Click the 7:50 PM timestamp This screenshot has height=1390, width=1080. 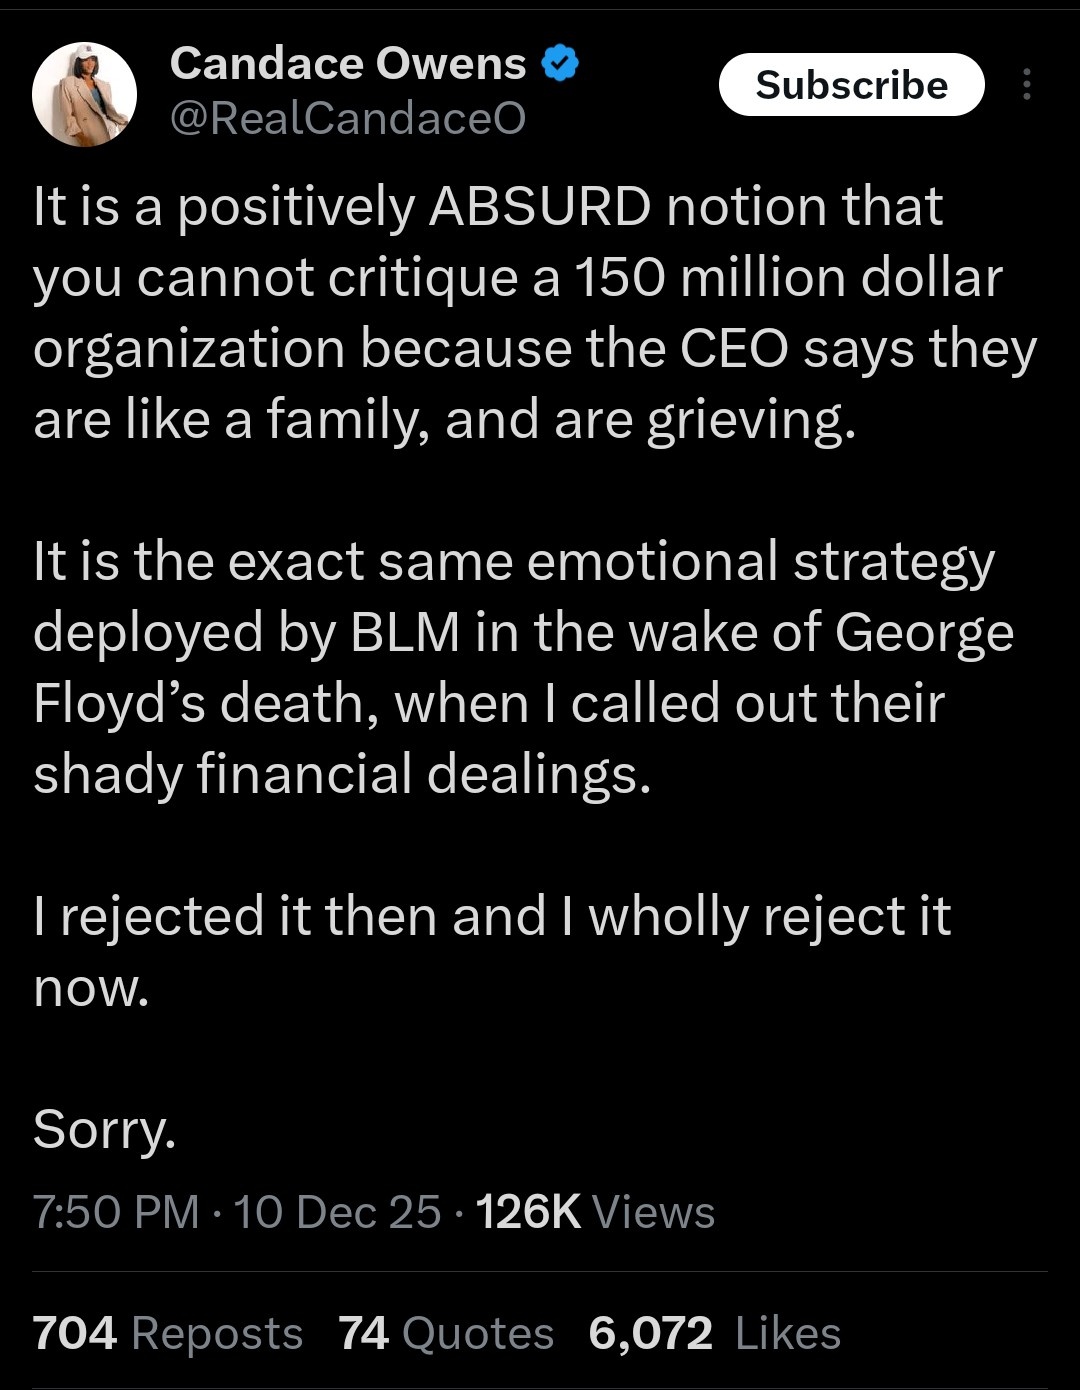click(116, 1212)
